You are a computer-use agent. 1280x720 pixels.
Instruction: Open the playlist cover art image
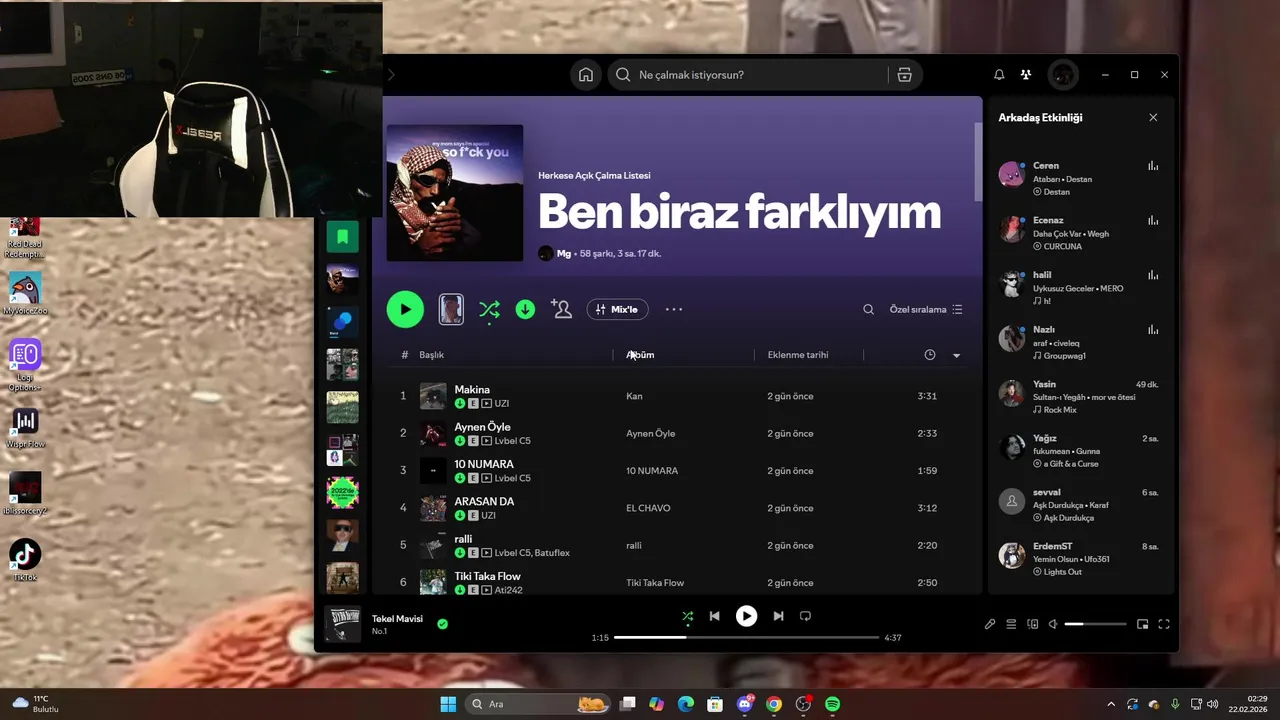[x=455, y=192]
